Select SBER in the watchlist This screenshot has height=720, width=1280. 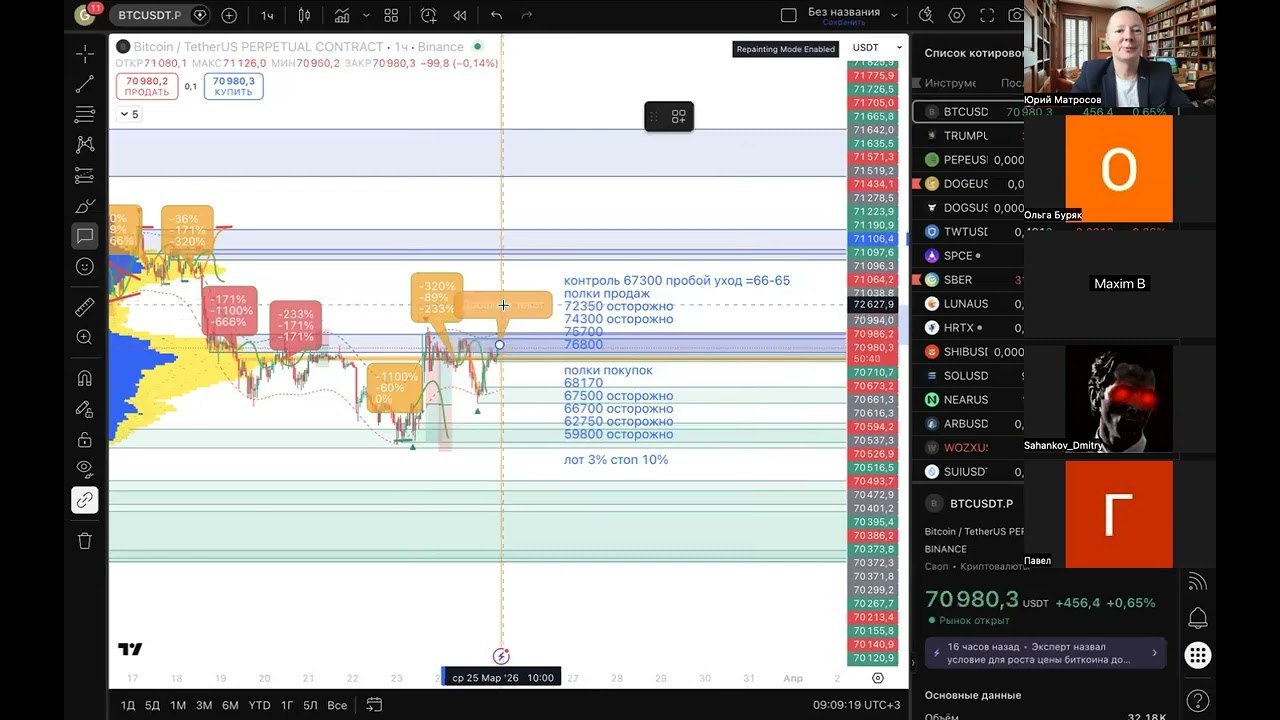pyautogui.click(x=968, y=280)
